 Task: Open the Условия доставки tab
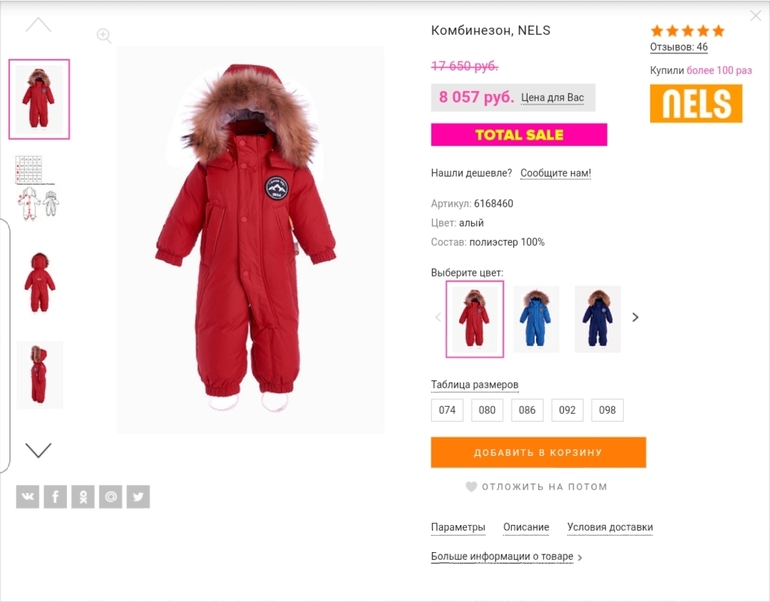click(610, 527)
